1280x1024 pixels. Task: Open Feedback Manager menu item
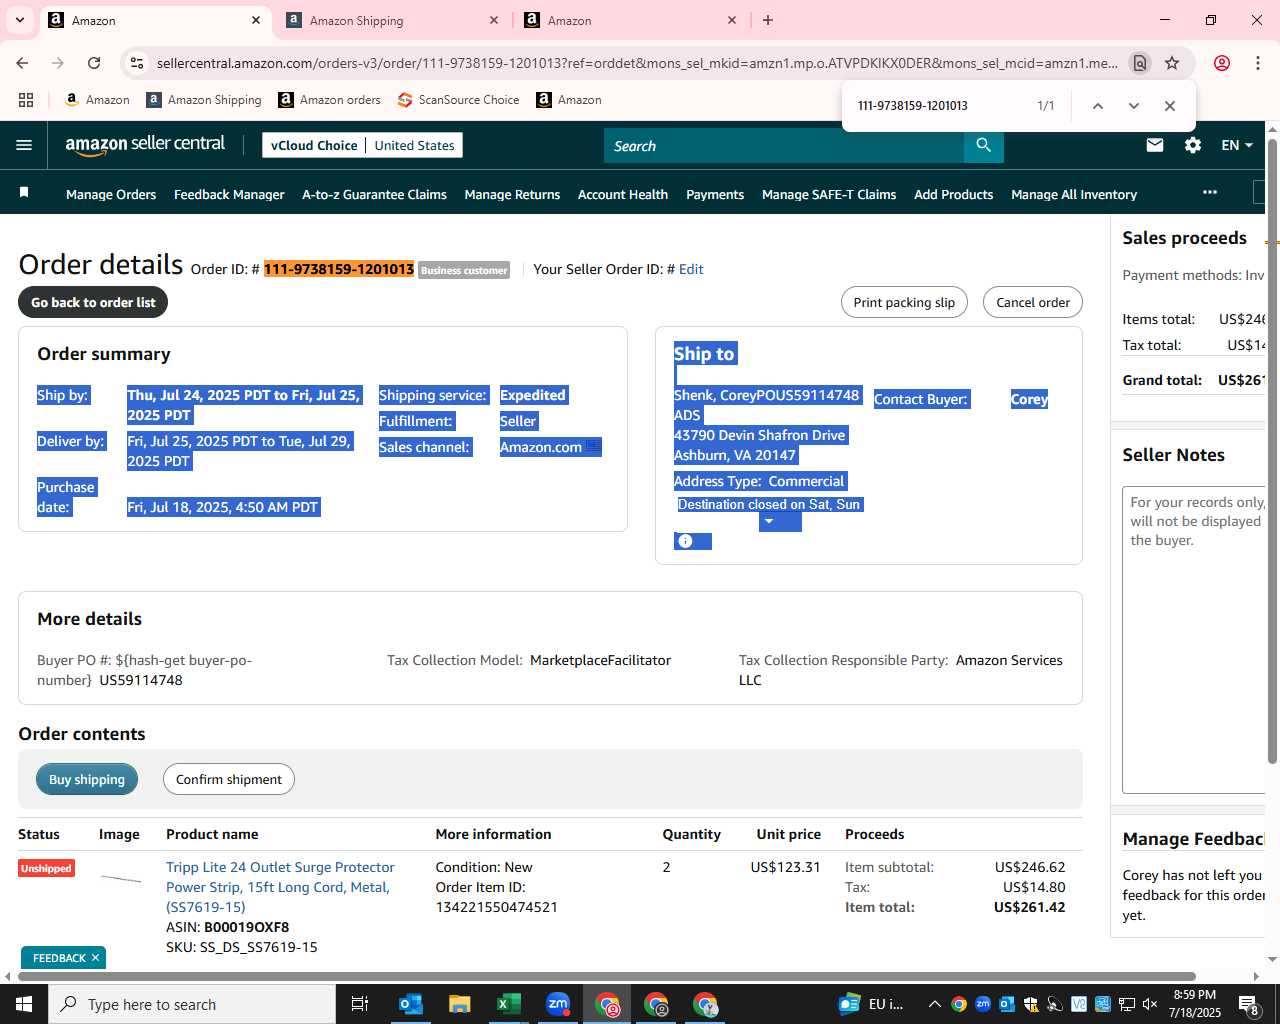click(229, 194)
